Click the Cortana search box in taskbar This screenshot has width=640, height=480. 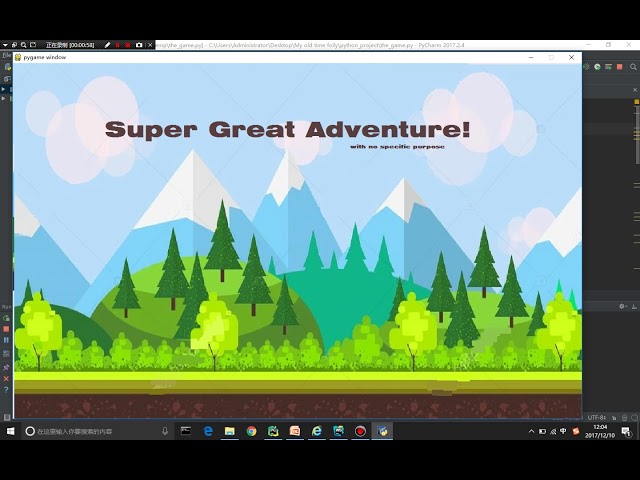point(98,431)
